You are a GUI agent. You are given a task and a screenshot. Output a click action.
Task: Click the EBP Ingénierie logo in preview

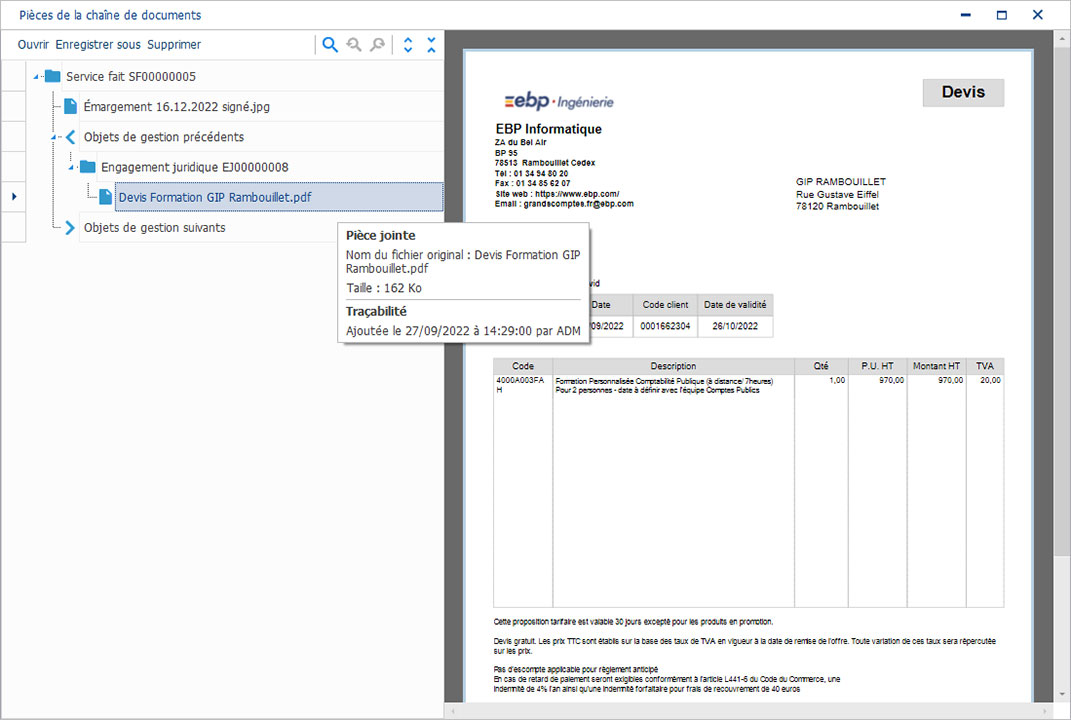coord(559,101)
